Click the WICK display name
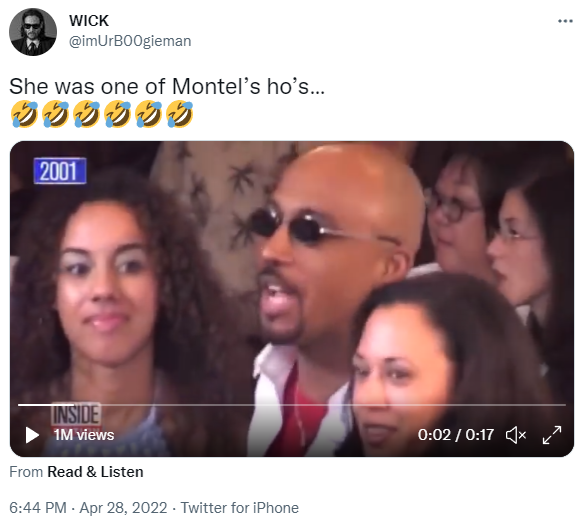This screenshot has width=586, height=523. pos(89,21)
